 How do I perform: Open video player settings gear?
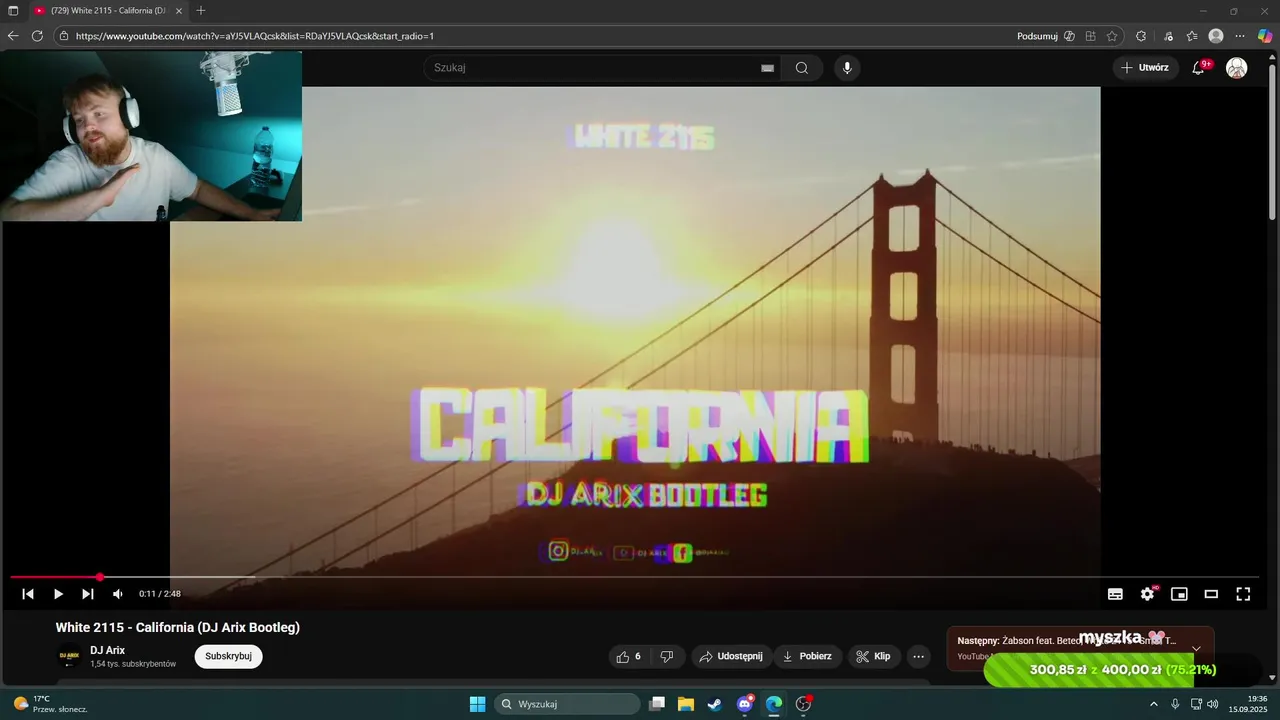pyautogui.click(x=1147, y=594)
